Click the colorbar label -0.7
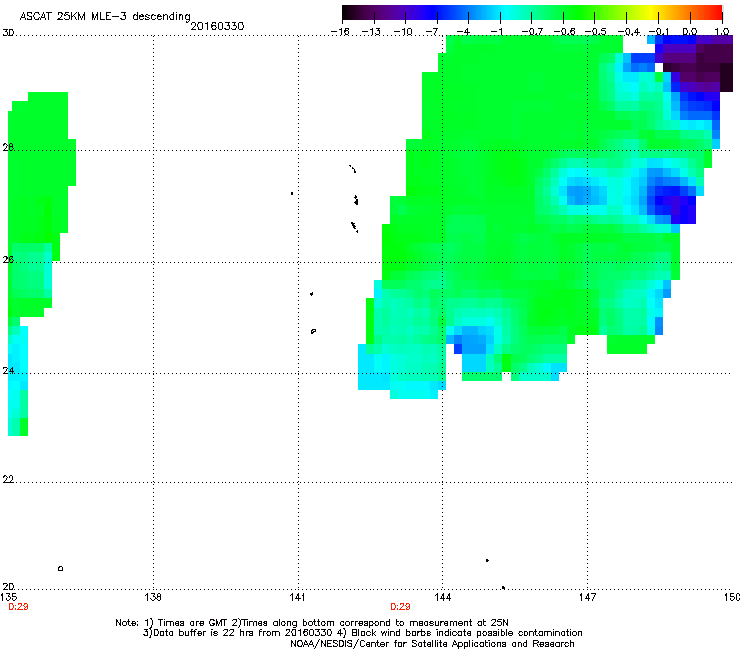Viewport: 740px width, 650px height. [532, 32]
